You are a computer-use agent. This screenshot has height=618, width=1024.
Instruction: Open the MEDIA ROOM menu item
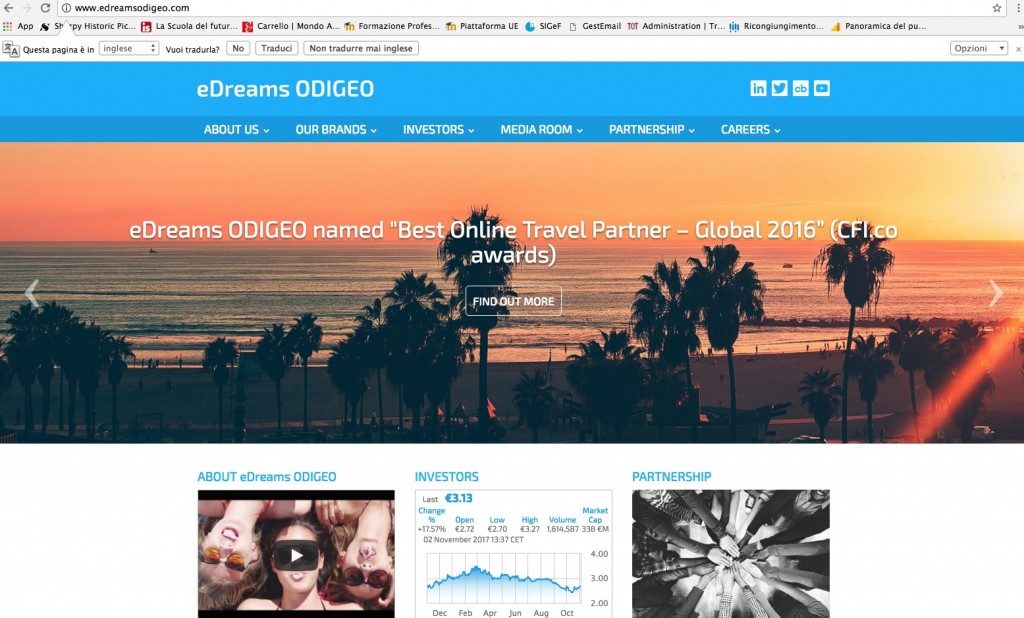[x=540, y=129]
